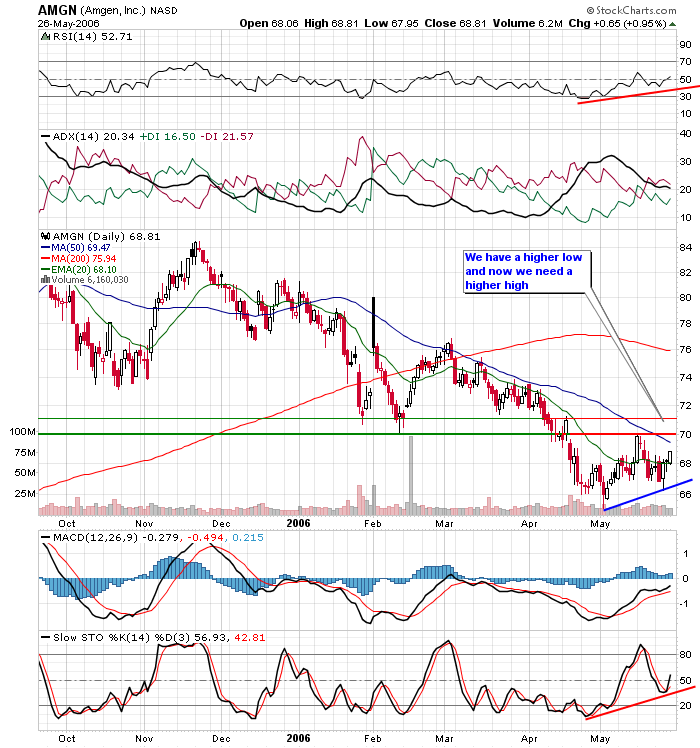The height and width of the screenshot is (748, 700).
Task: Click the '(Amgen, Inc.)' company name
Action: (113, 10)
